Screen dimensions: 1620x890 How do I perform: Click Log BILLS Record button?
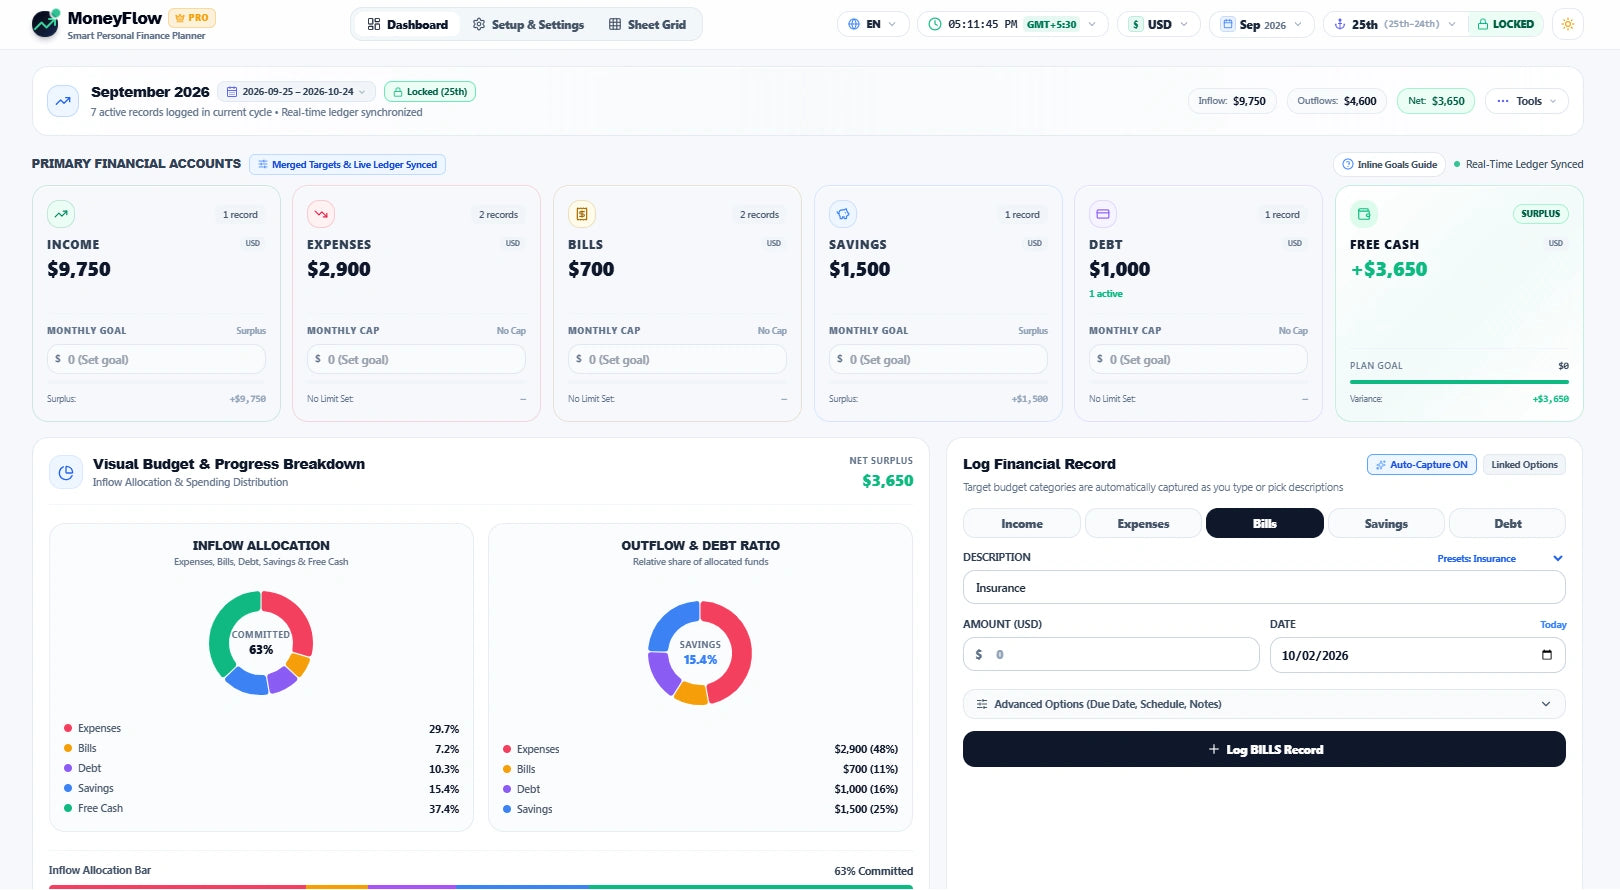tap(1264, 749)
